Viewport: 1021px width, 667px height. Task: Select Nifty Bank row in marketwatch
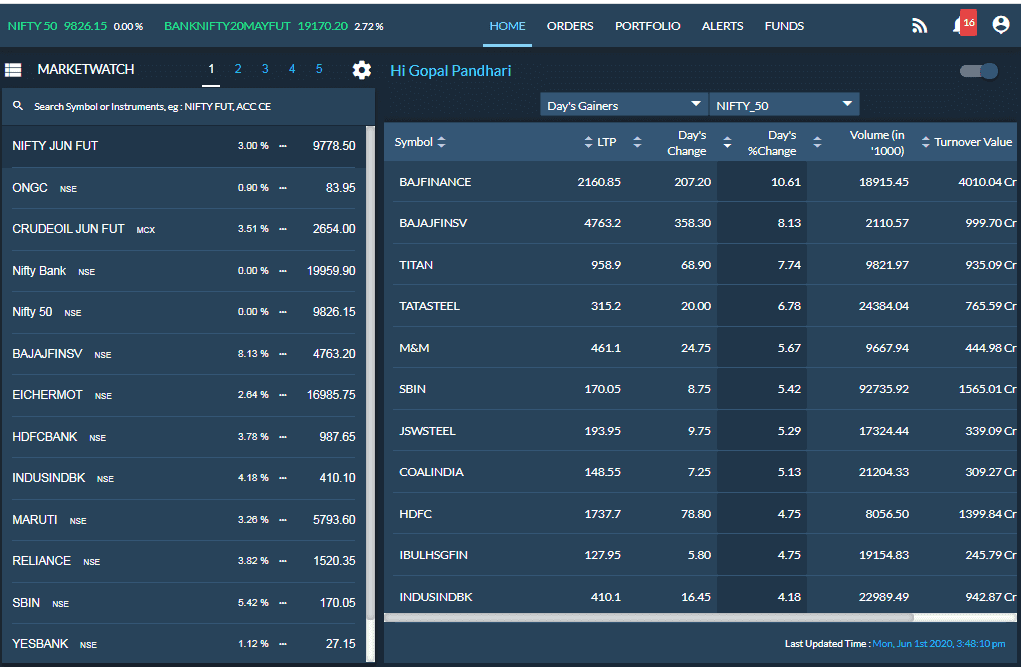[184, 270]
